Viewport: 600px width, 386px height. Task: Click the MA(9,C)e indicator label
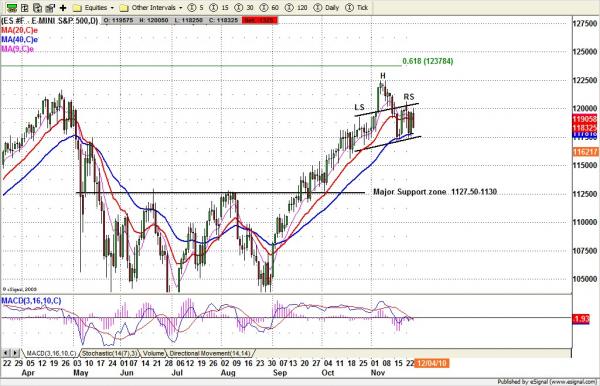pos(18,49)
